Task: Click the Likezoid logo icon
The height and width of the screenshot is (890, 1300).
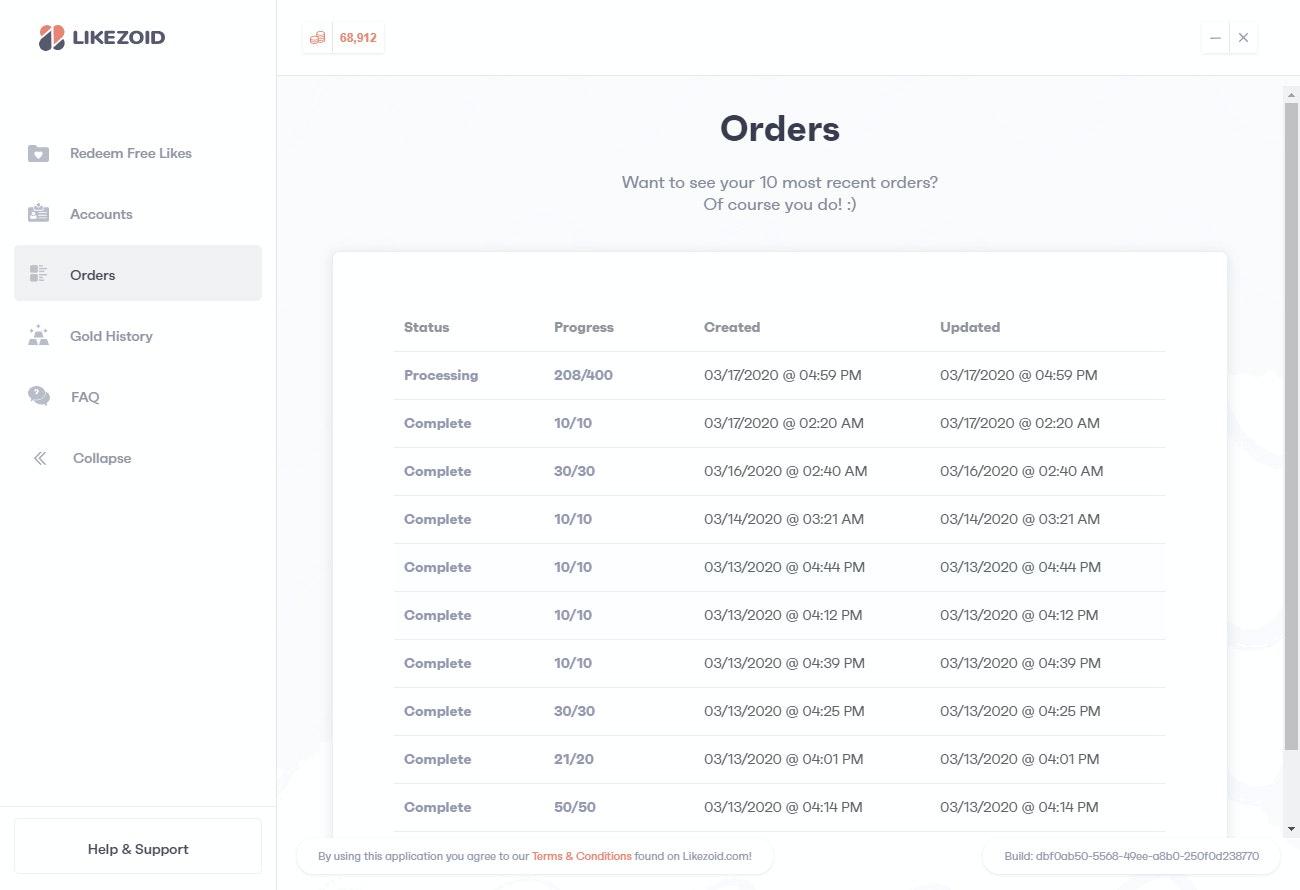Action: point(52,38)
